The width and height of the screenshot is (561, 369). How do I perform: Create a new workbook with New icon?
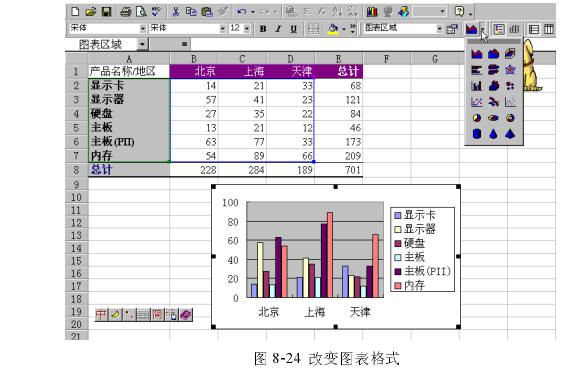[75, 12]
